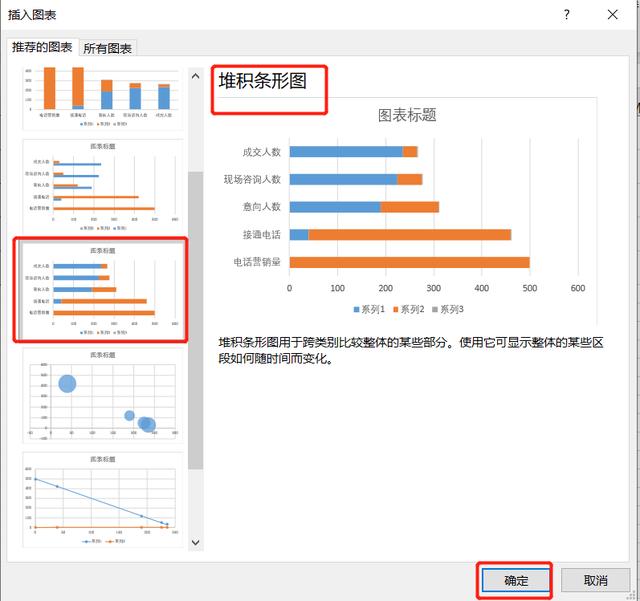Click the 系列2 orange legend entry
The height and width of the screenshot is (601, 640).
pyautogui.click(x=403, y=309)
